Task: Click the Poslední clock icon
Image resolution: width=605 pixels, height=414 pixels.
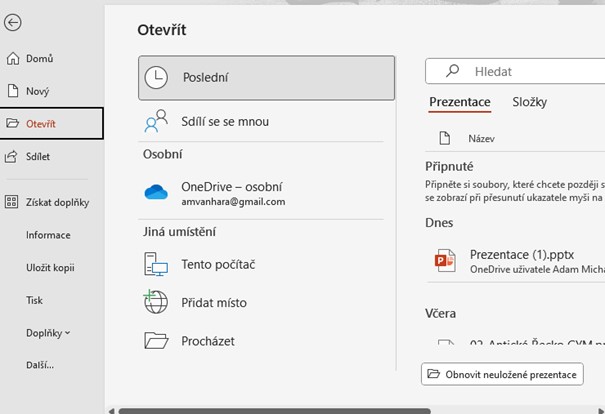Action: point(156,78)
